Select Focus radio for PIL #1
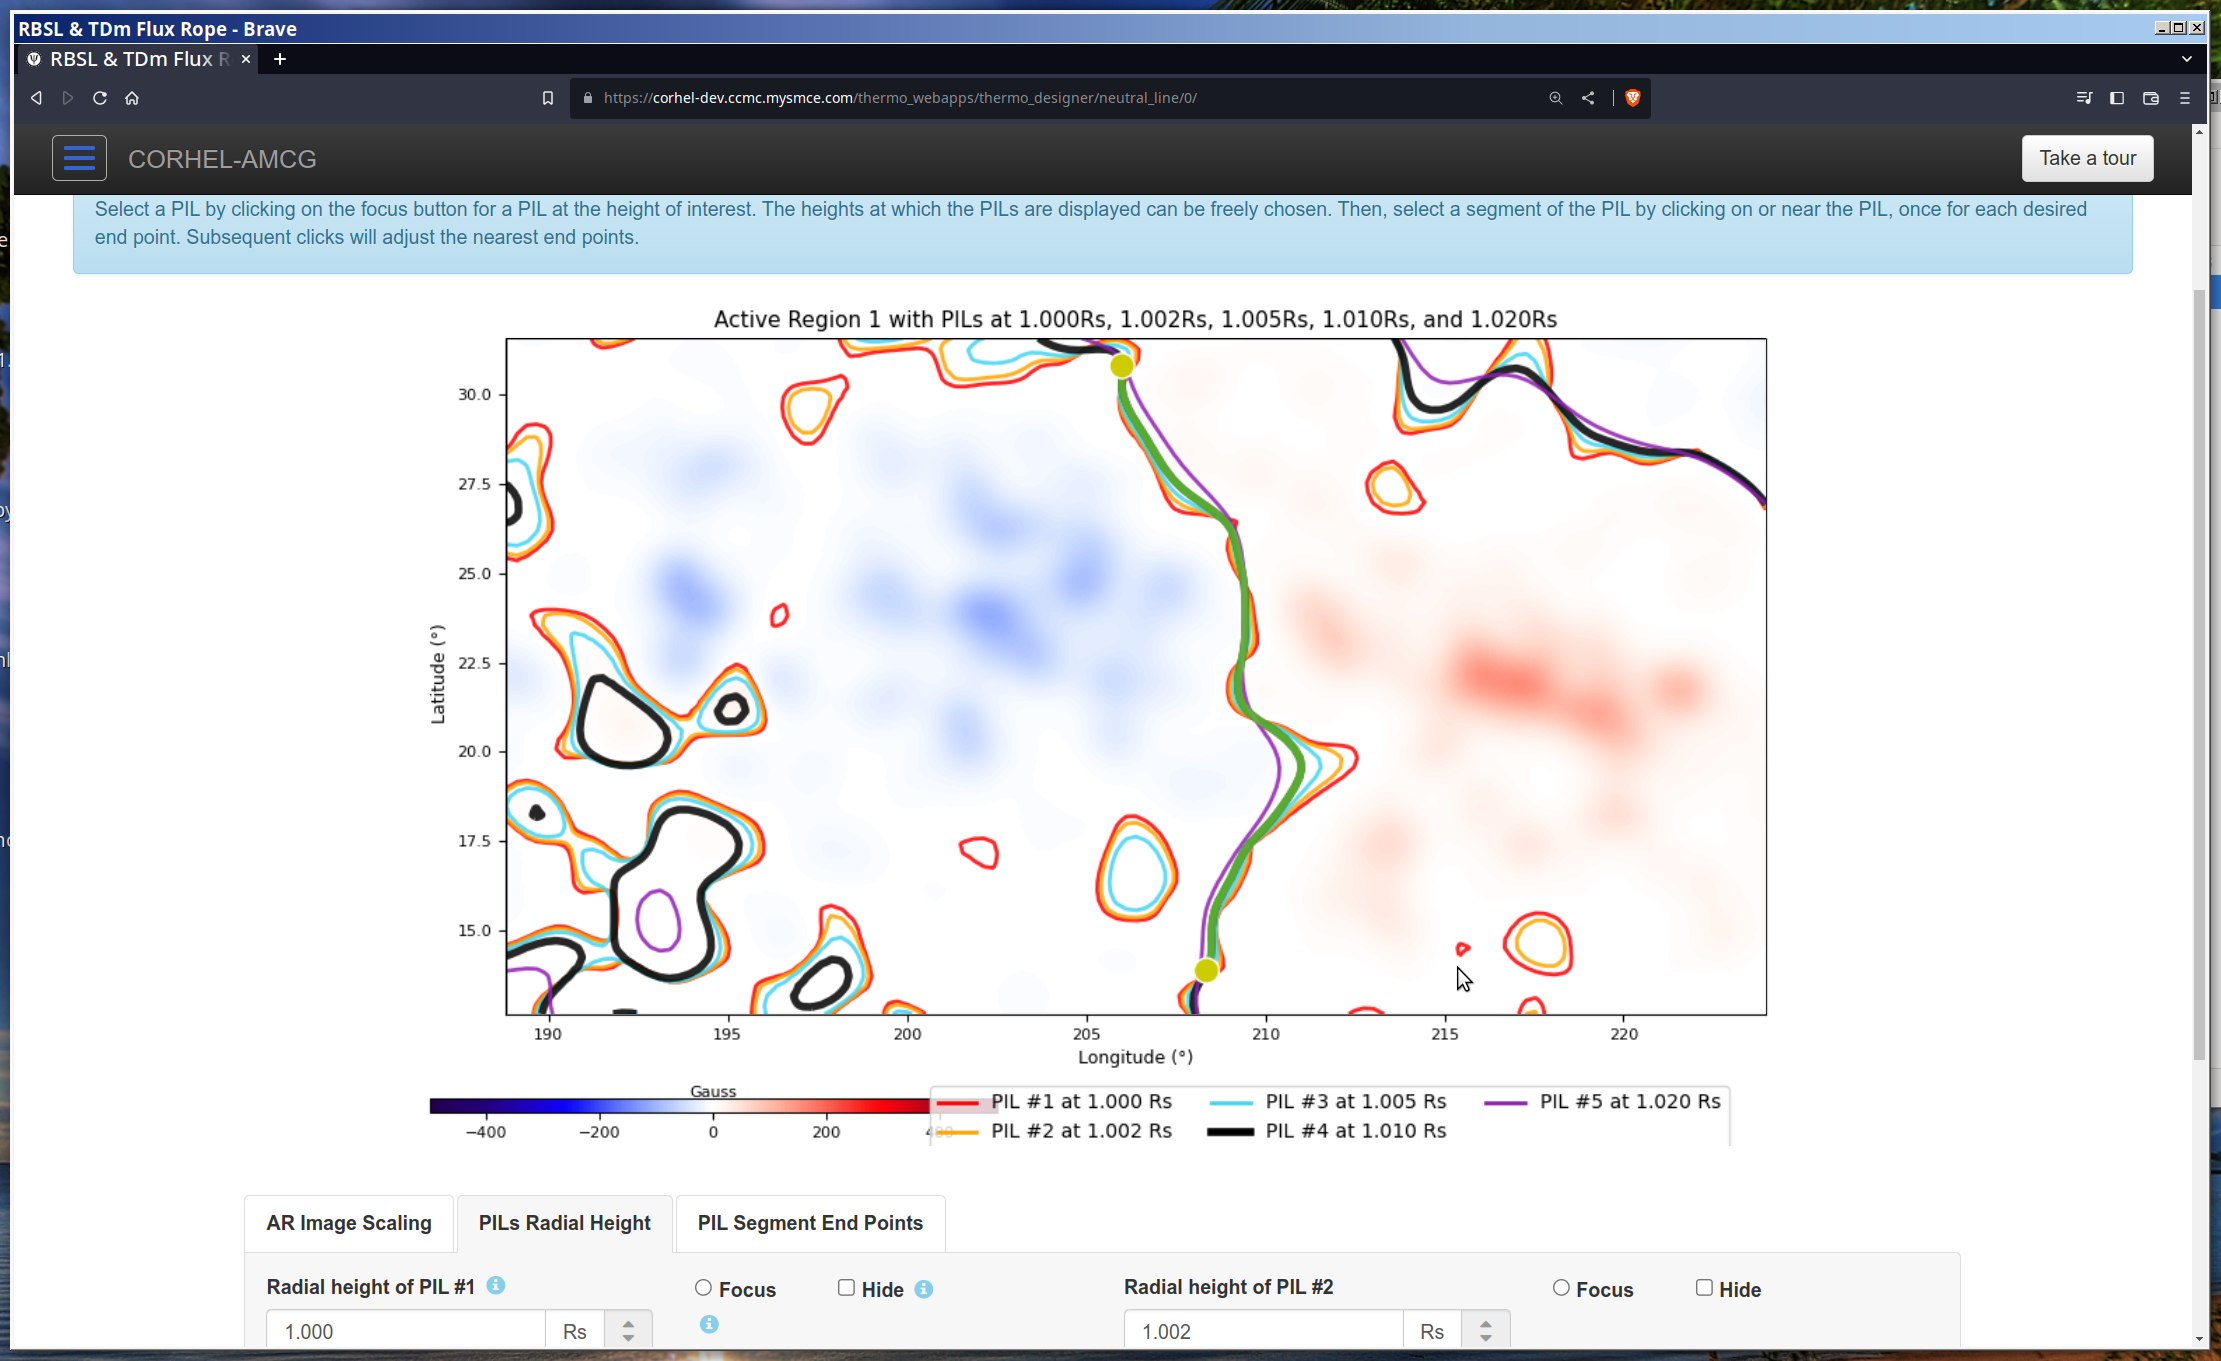2221x1361 pixels. pos(704,1288)
